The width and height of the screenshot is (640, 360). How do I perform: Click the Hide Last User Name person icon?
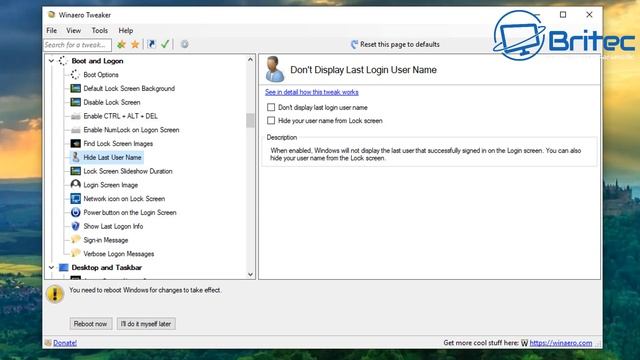pyautogui.click(x=76, y=157)
